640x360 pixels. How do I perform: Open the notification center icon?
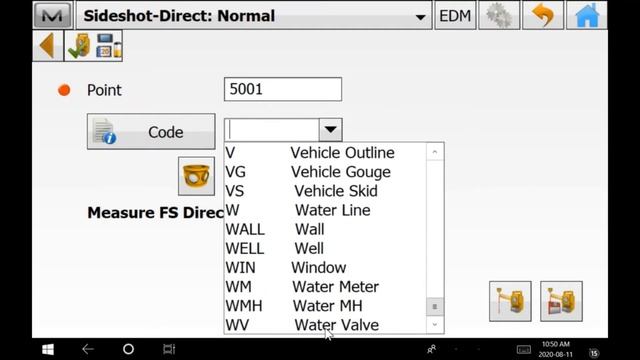(x=594, y=353)
